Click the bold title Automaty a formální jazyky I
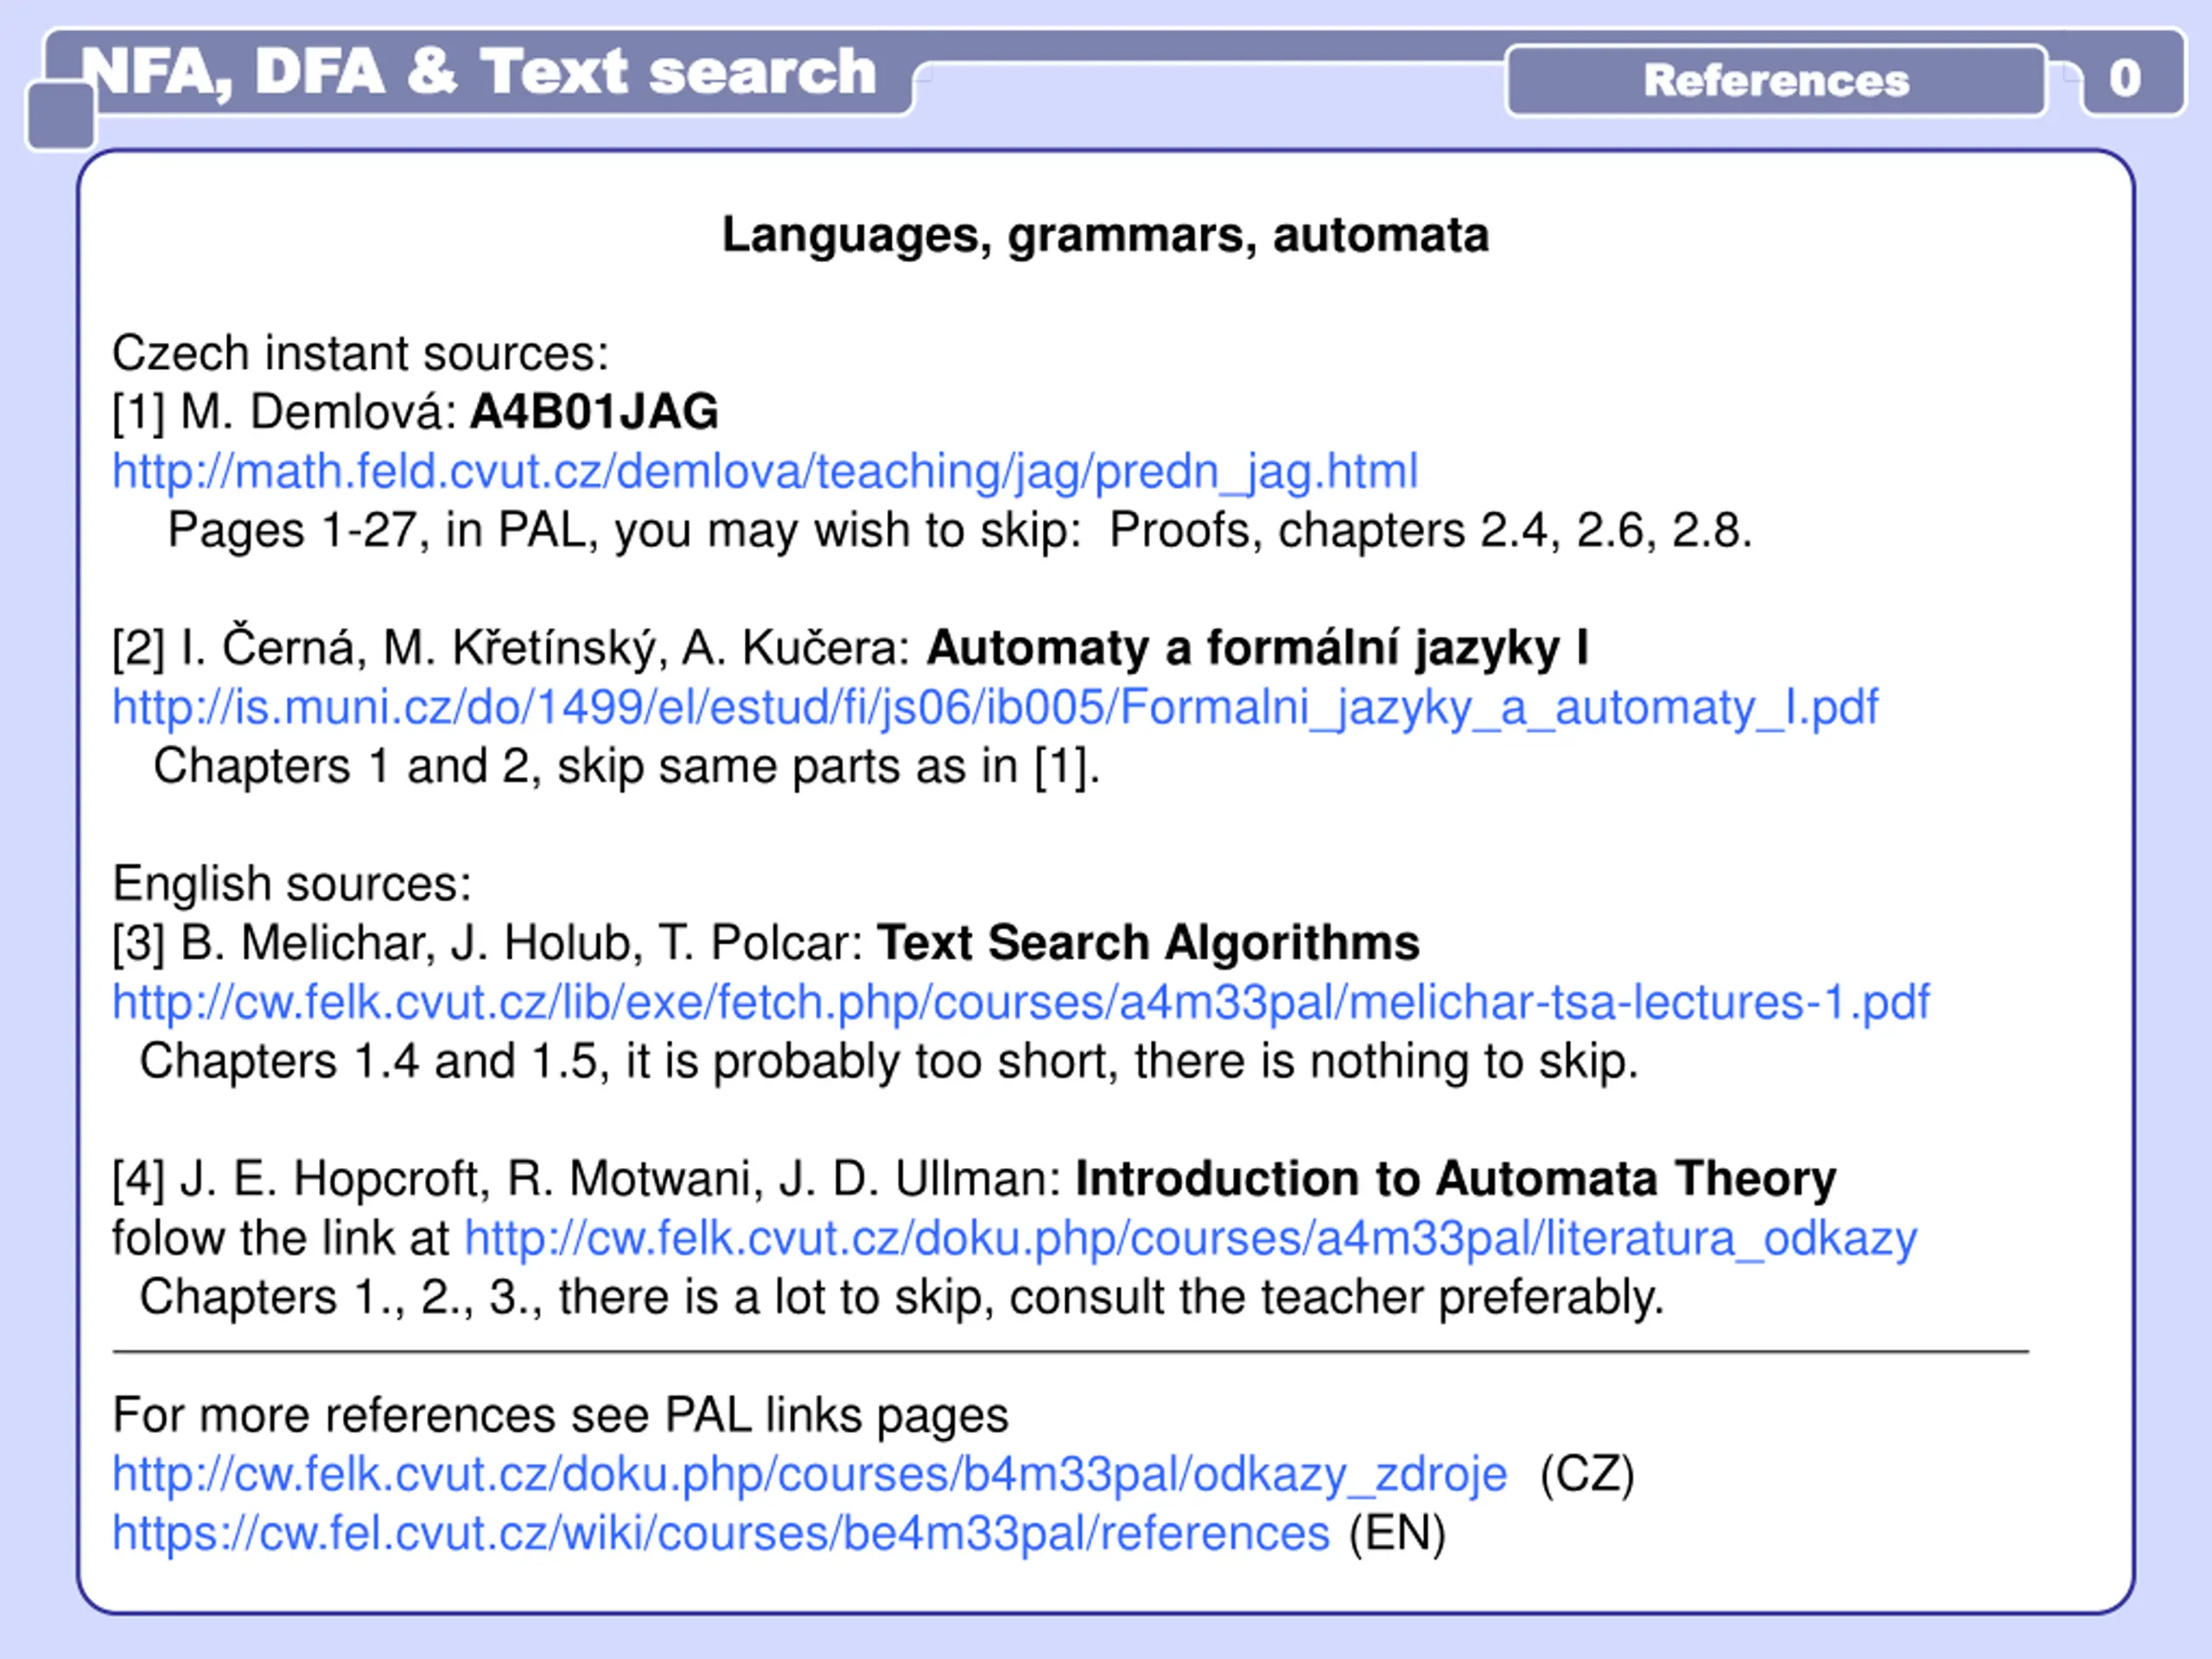 1257,648
